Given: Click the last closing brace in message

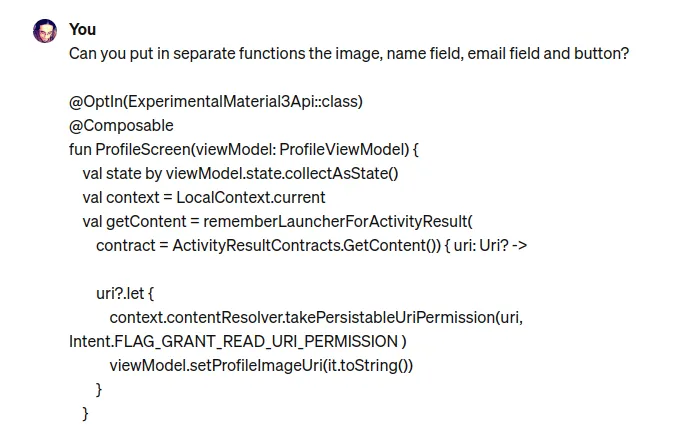Looking at the screenshot, I should pyautogui.click(x=86, y=413).
